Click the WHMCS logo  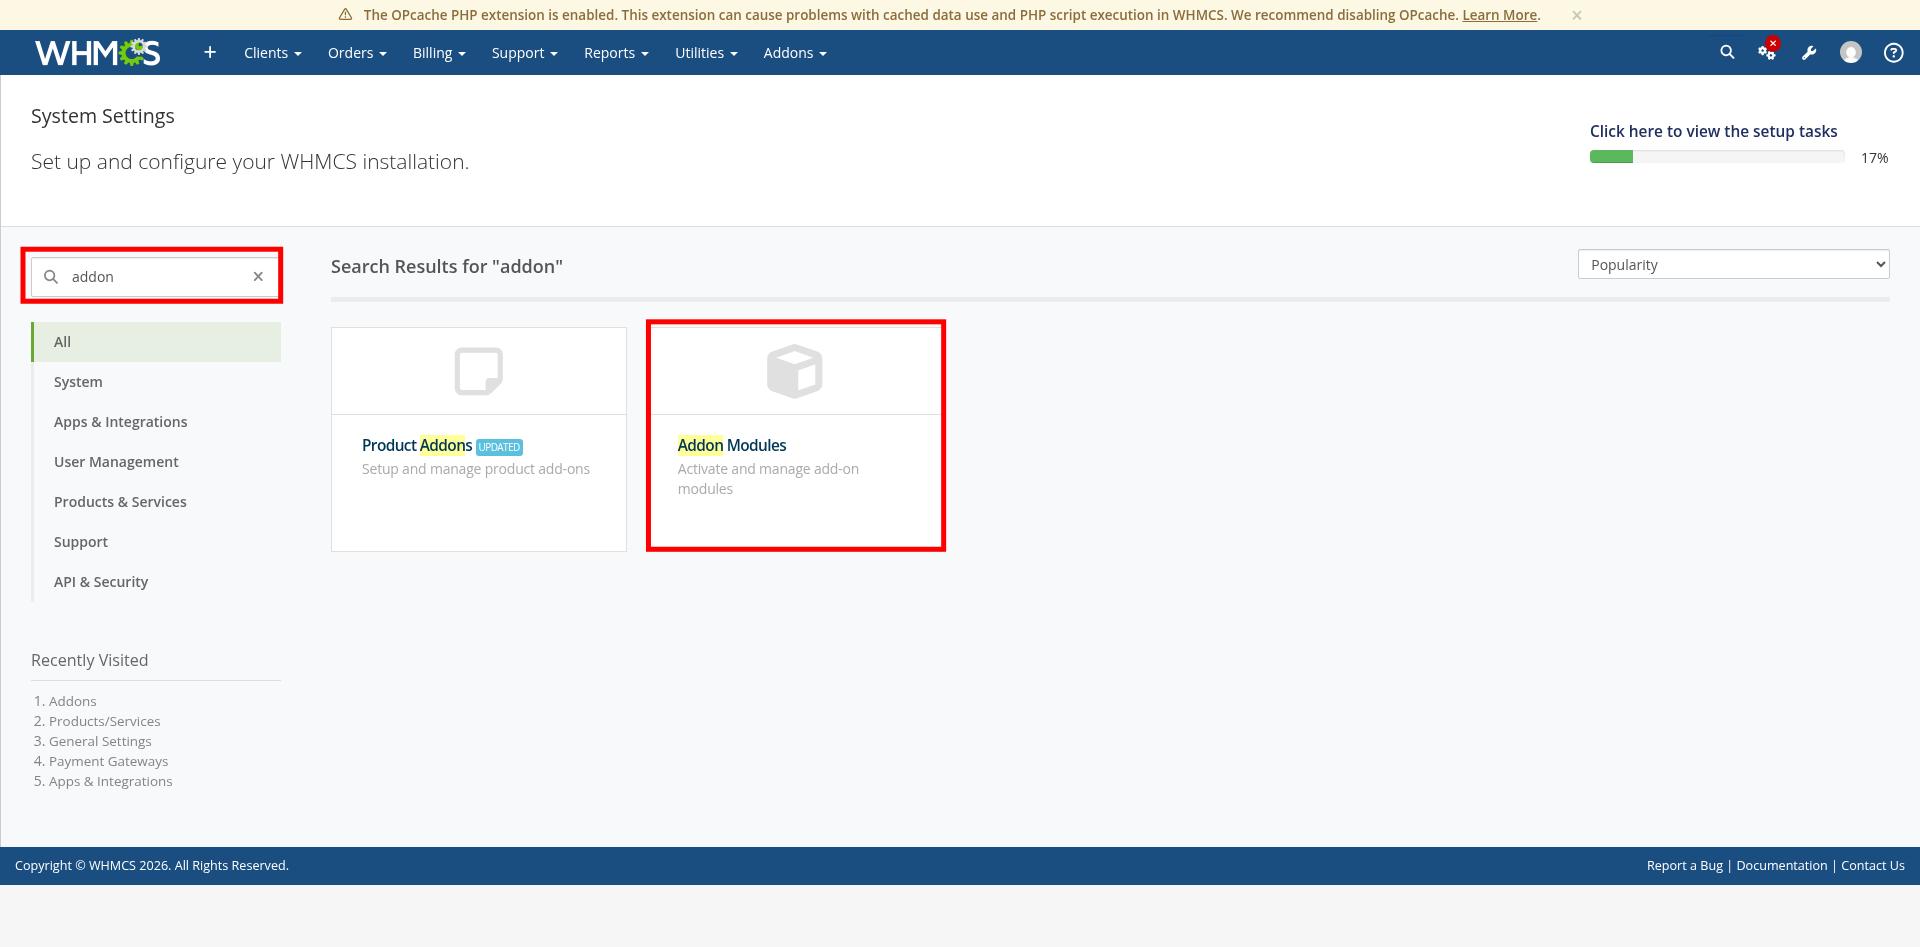pos(97,53)
